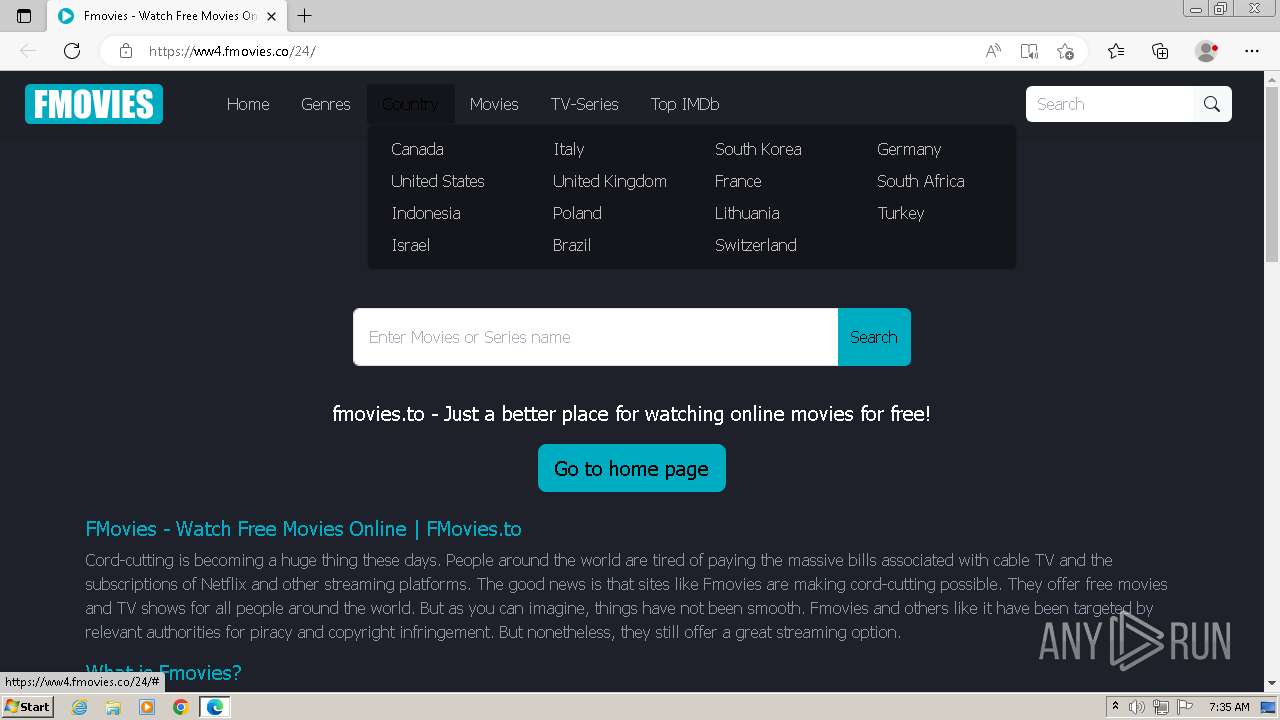The image size is (1280, 720).
Task: Click FMovies - Watch Free Movies Online heading
Action: [303, 529]
